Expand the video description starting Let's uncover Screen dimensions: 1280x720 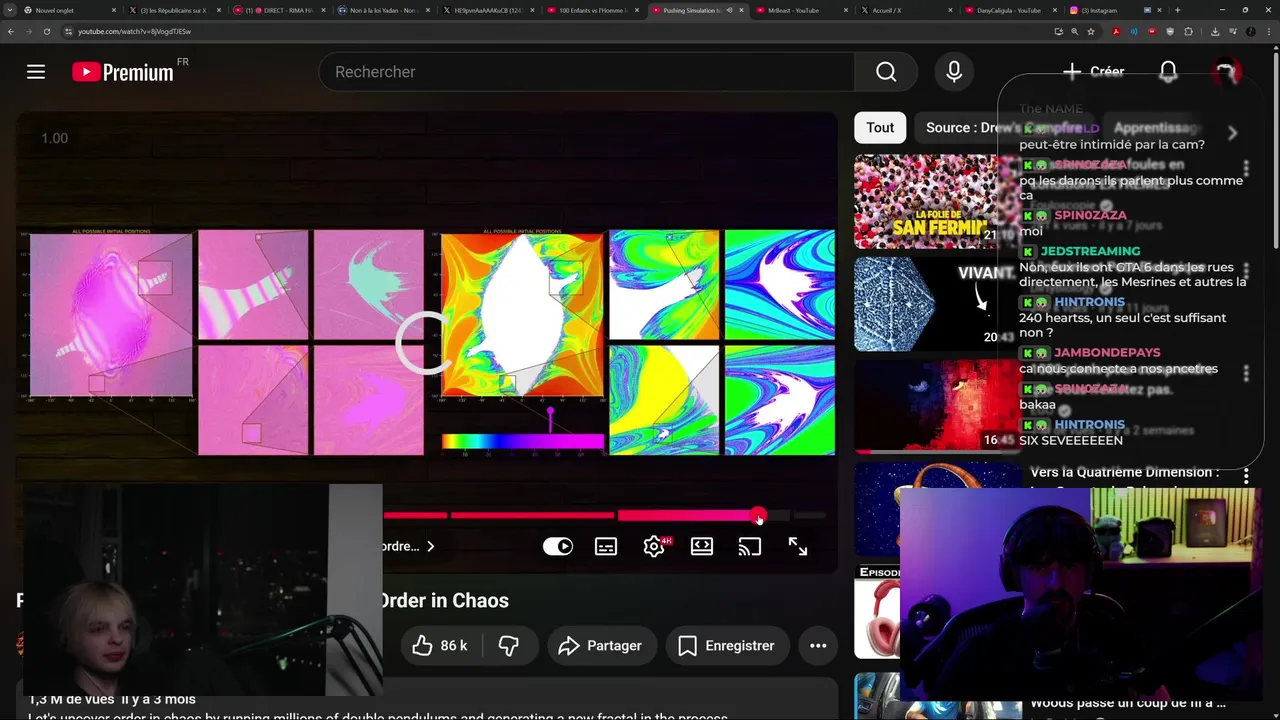point(378,718)
